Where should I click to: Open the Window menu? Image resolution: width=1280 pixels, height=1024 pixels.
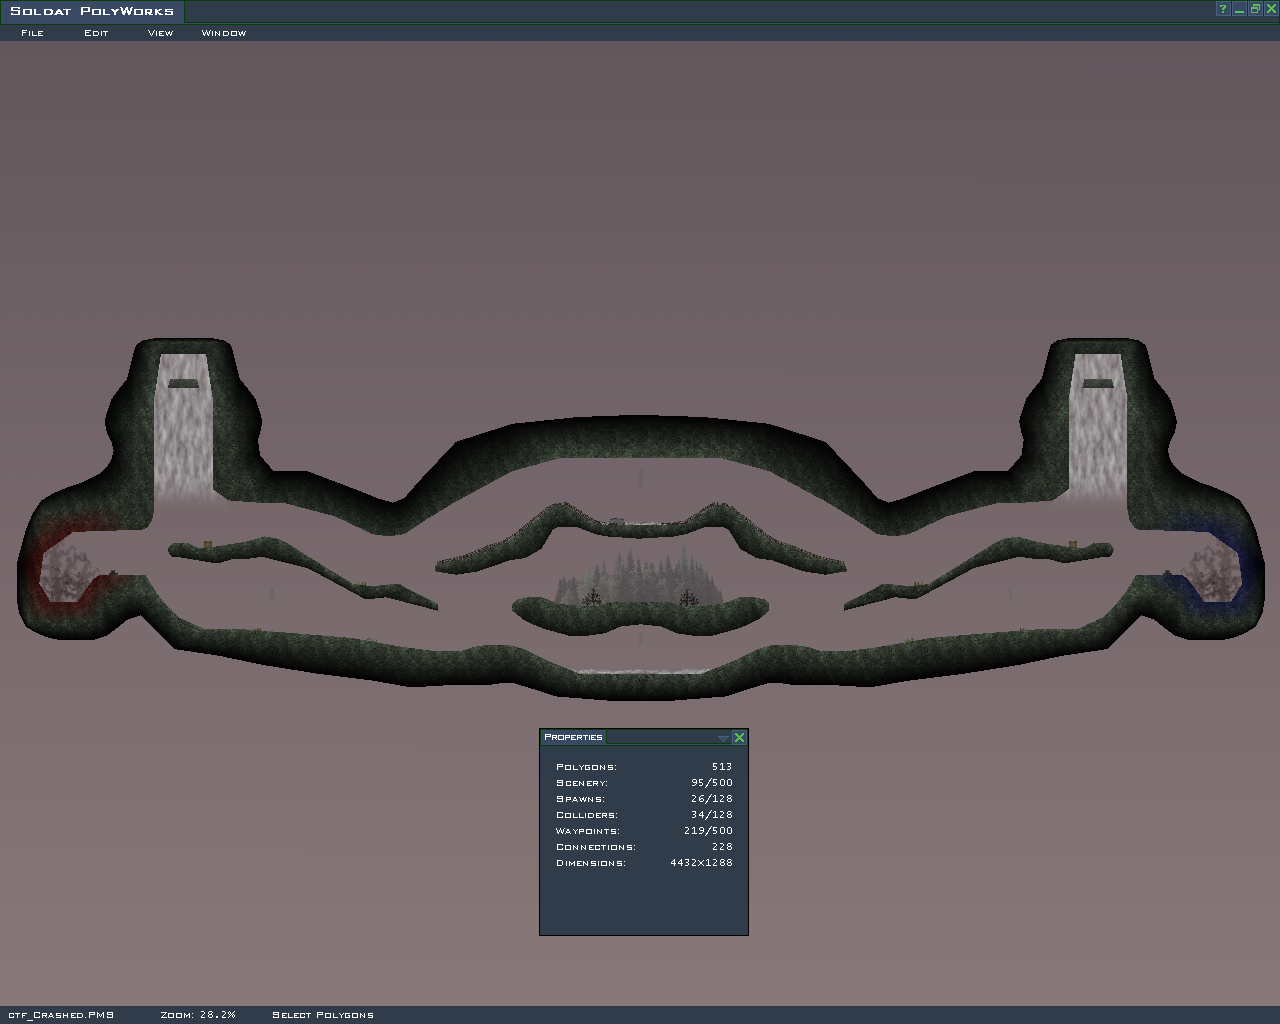click(x=223, y=33)
